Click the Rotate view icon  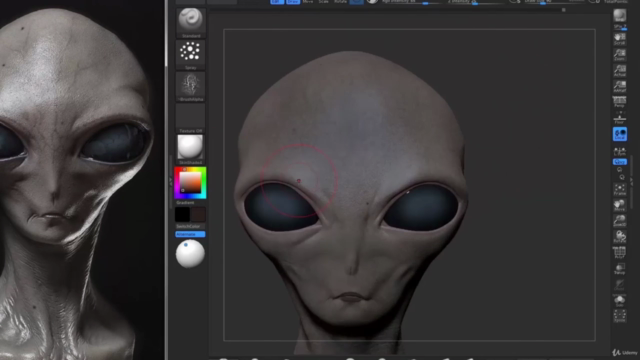click(620, 237)
